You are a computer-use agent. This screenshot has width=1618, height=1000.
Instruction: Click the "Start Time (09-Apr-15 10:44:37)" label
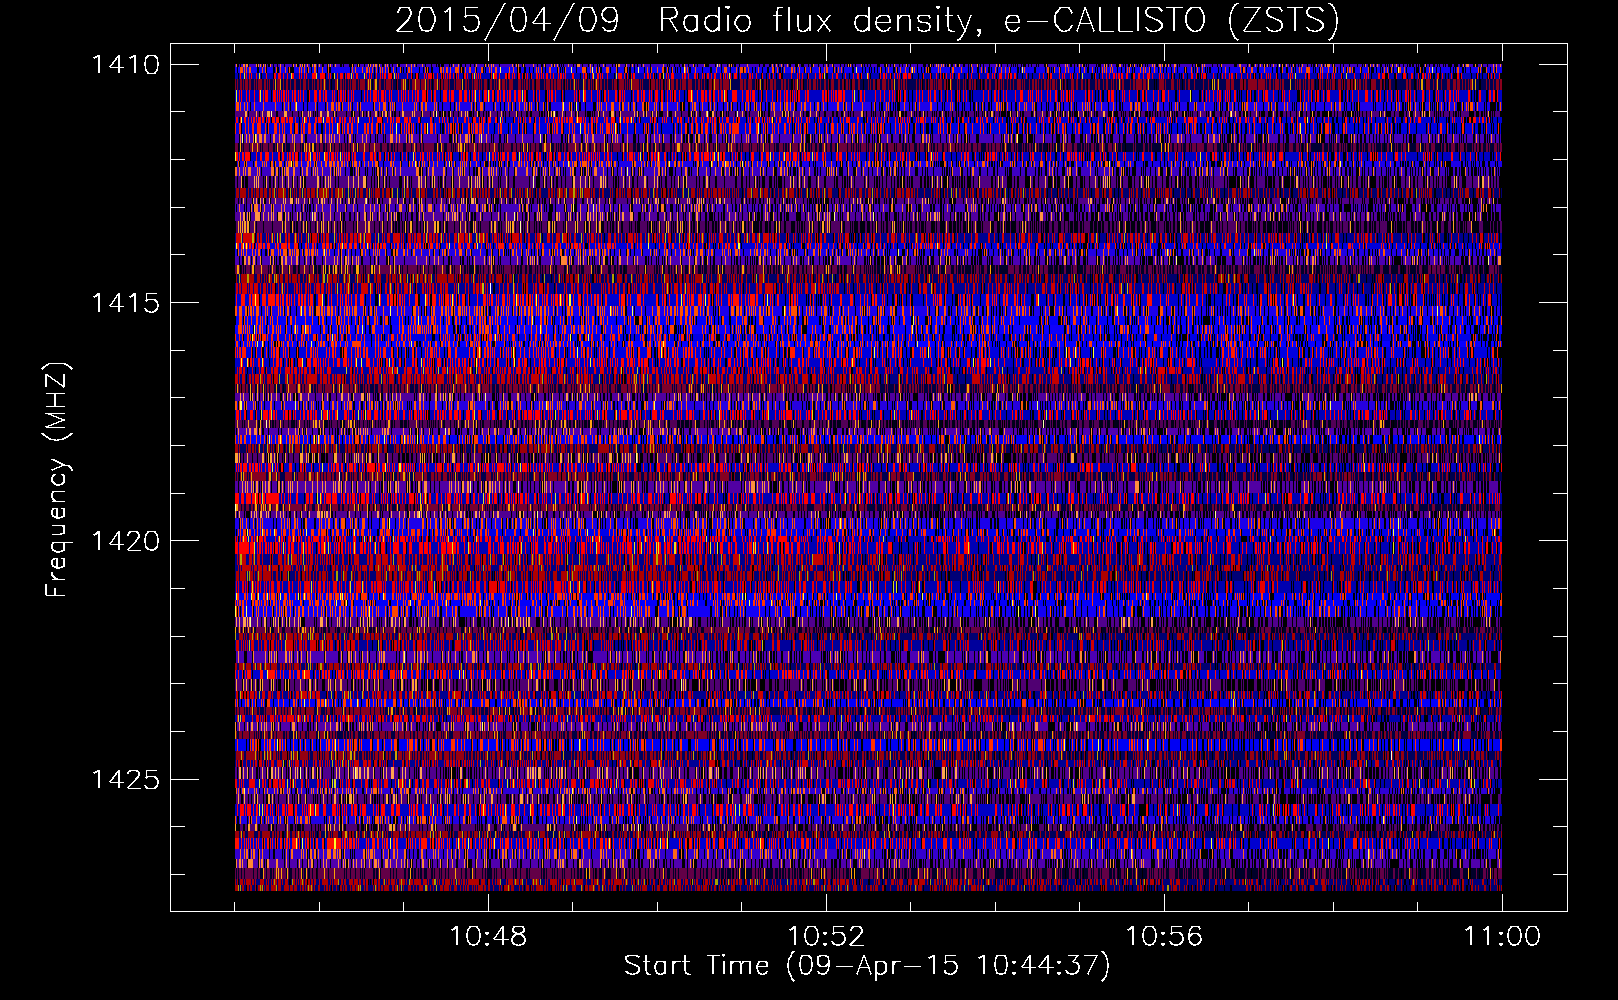(867, 966)
